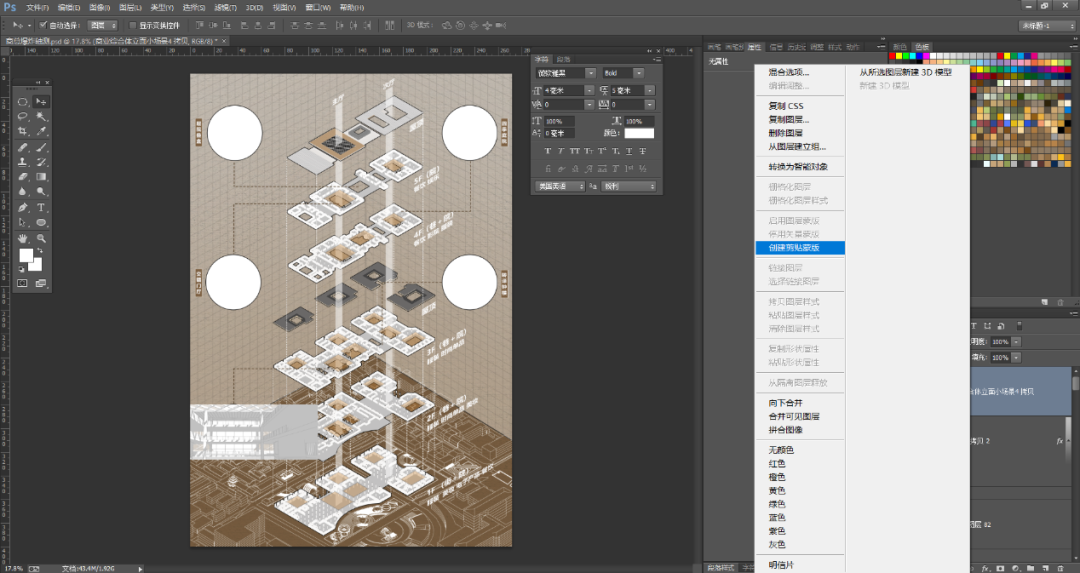Select the Zoom tool

point(41,238)
